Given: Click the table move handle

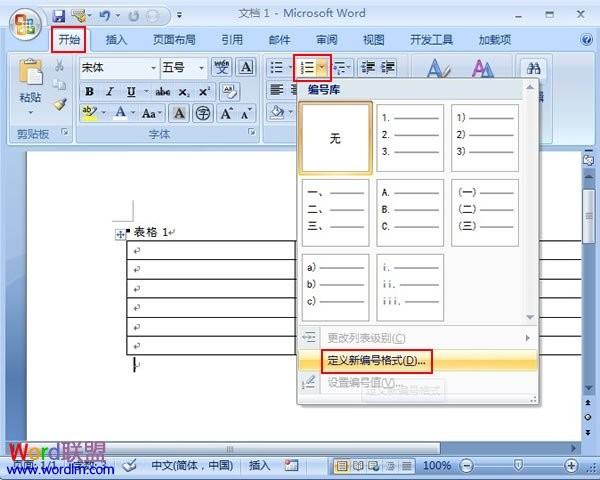Looking at the screenshot, I should pos(121,234).
